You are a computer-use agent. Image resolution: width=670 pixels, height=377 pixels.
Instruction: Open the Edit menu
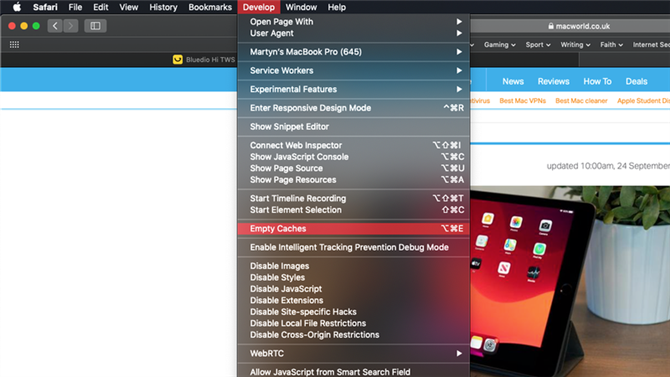[101, 7]
